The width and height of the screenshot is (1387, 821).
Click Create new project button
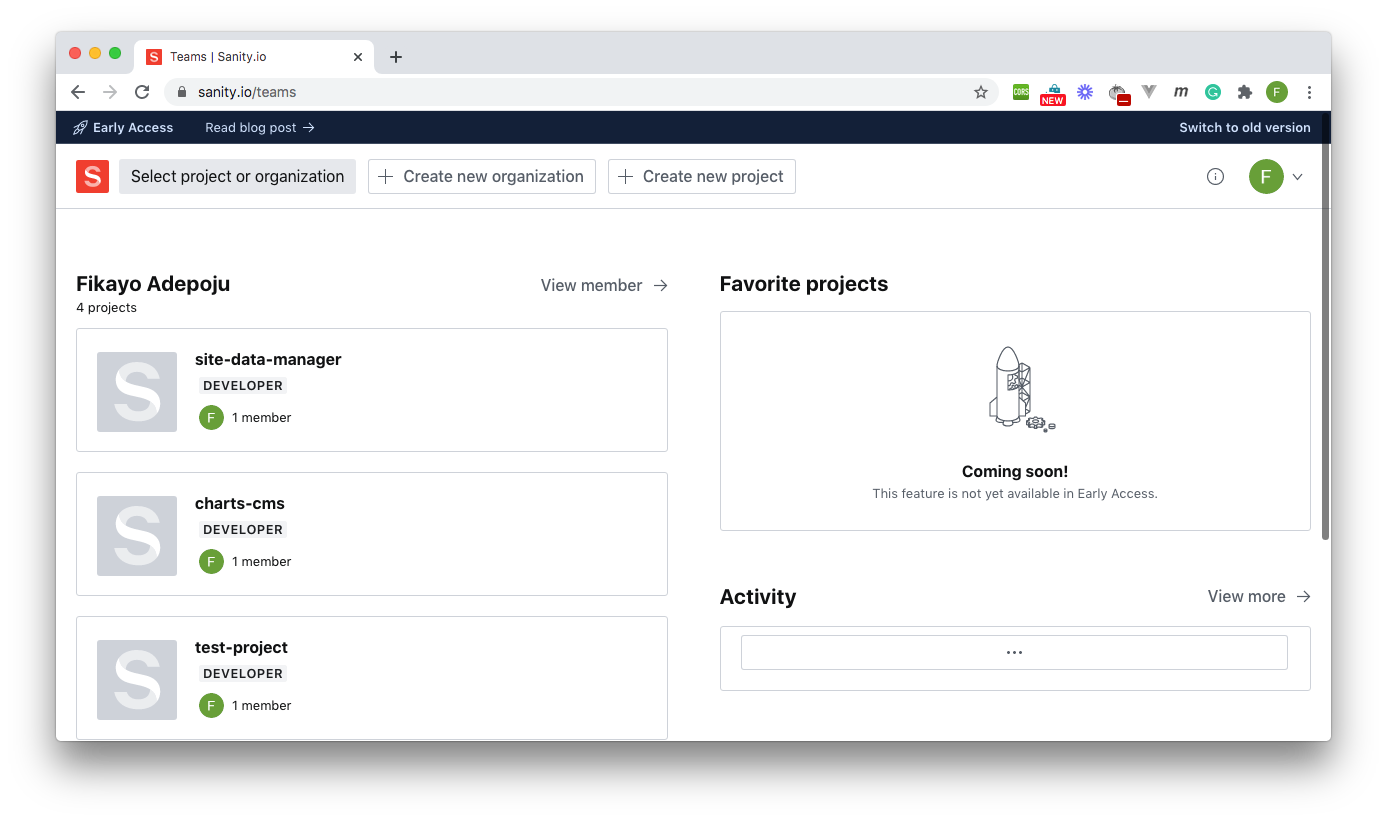pyautogui.click(x=702, y=176)
